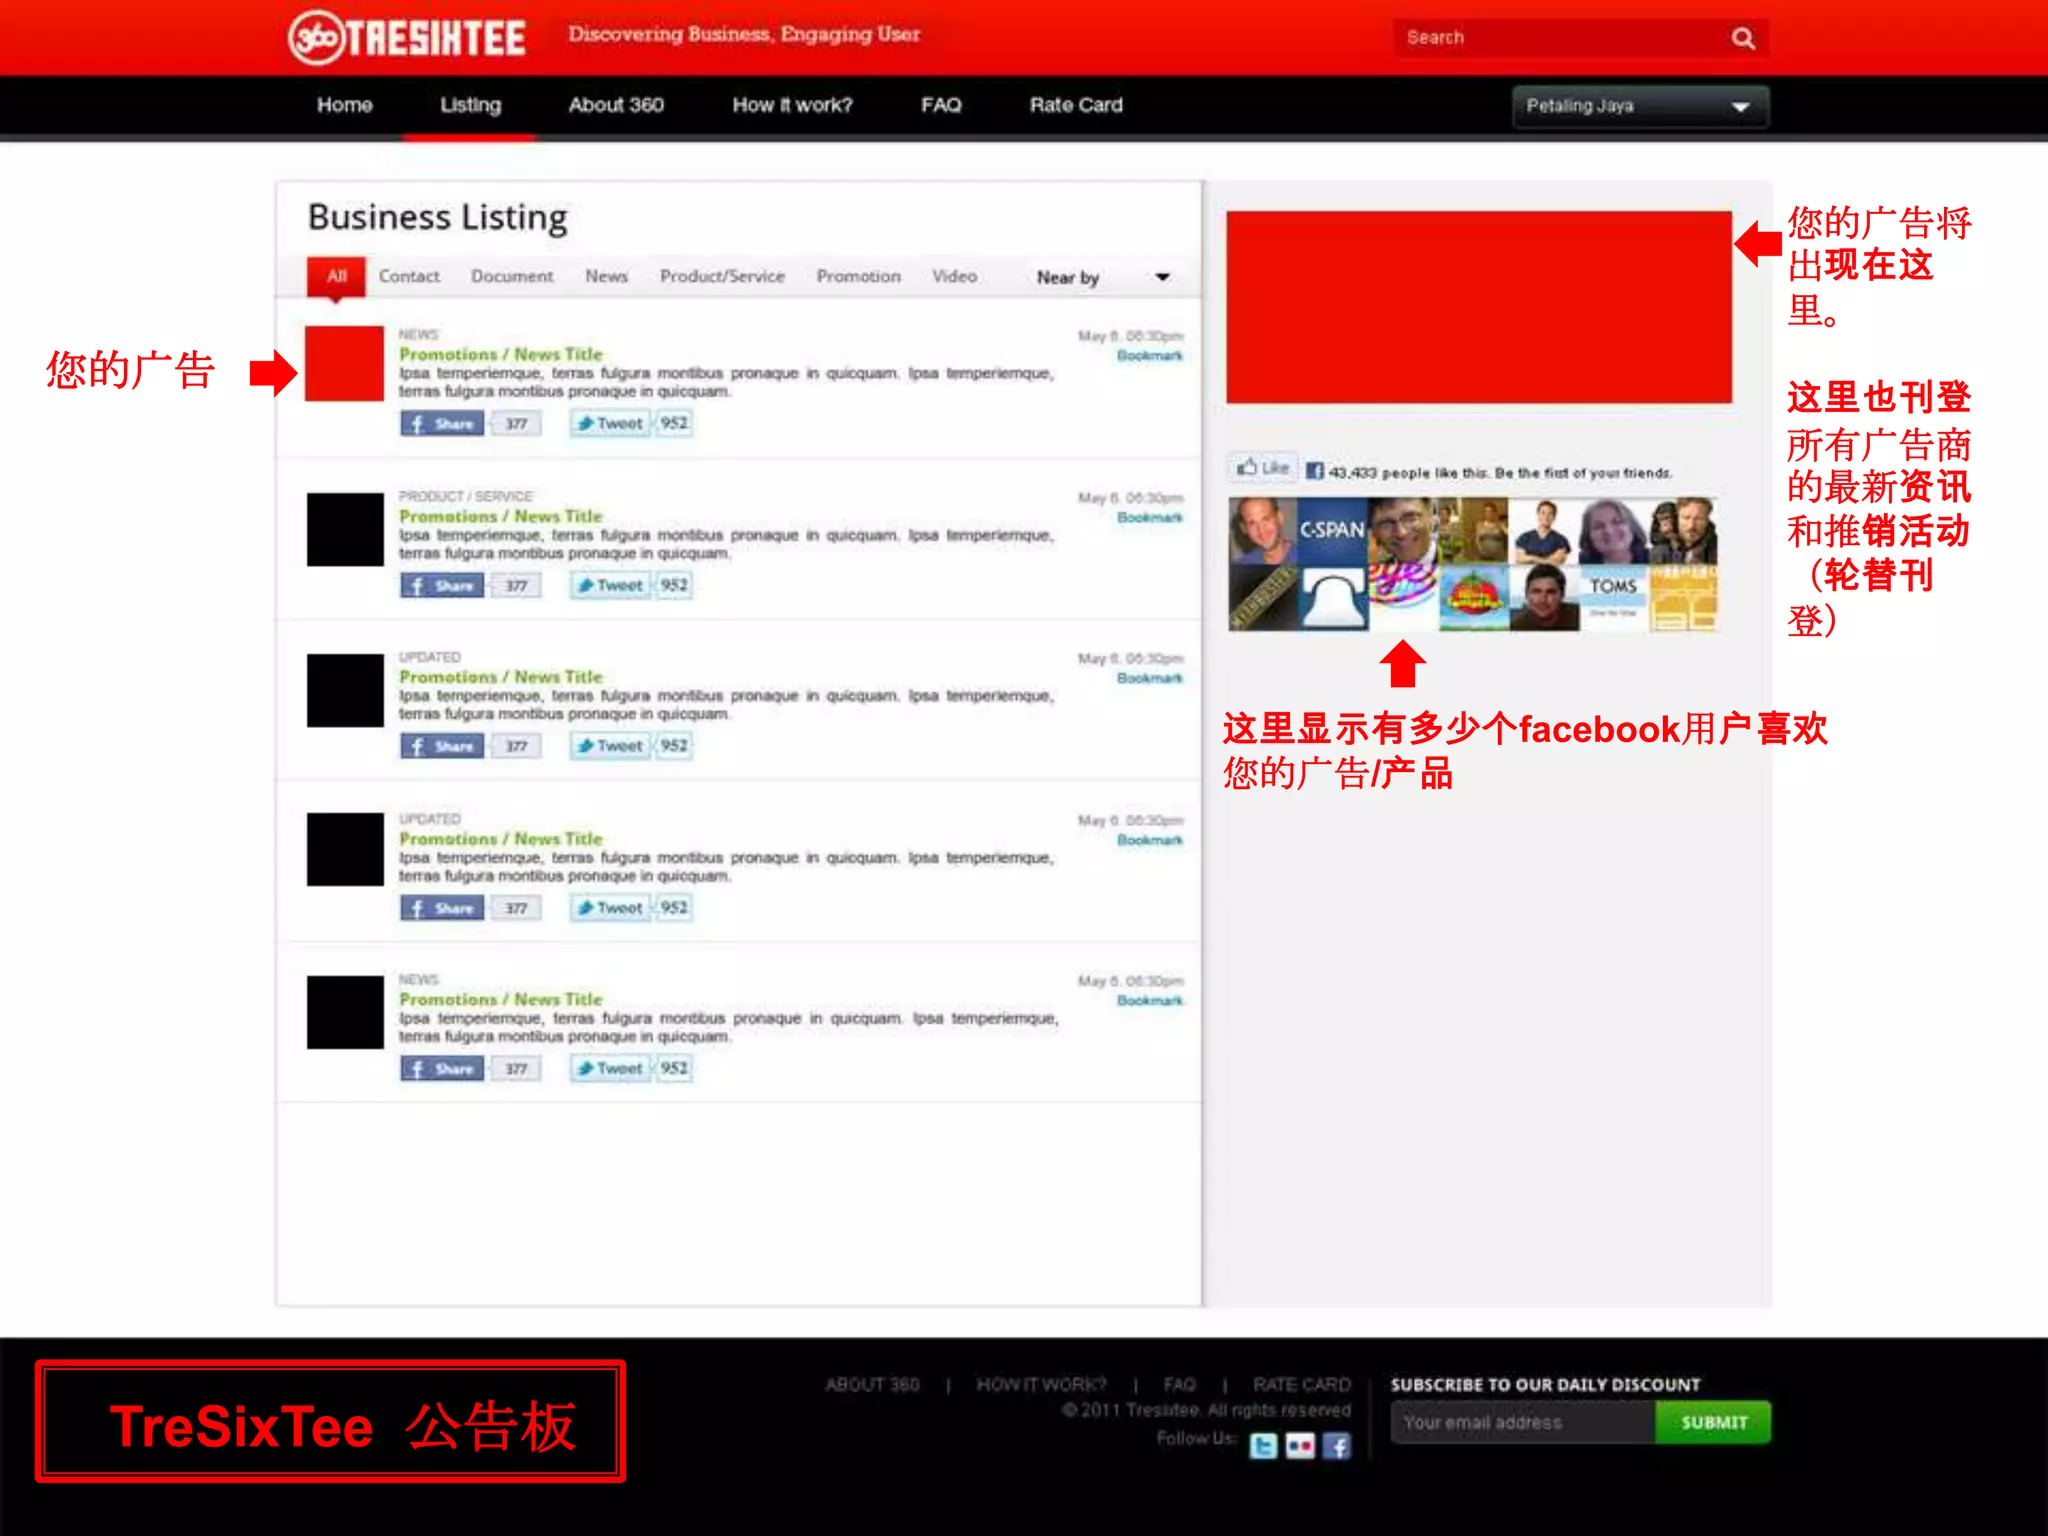Click the TreSixTee 360 logo

tap(406, 38)
